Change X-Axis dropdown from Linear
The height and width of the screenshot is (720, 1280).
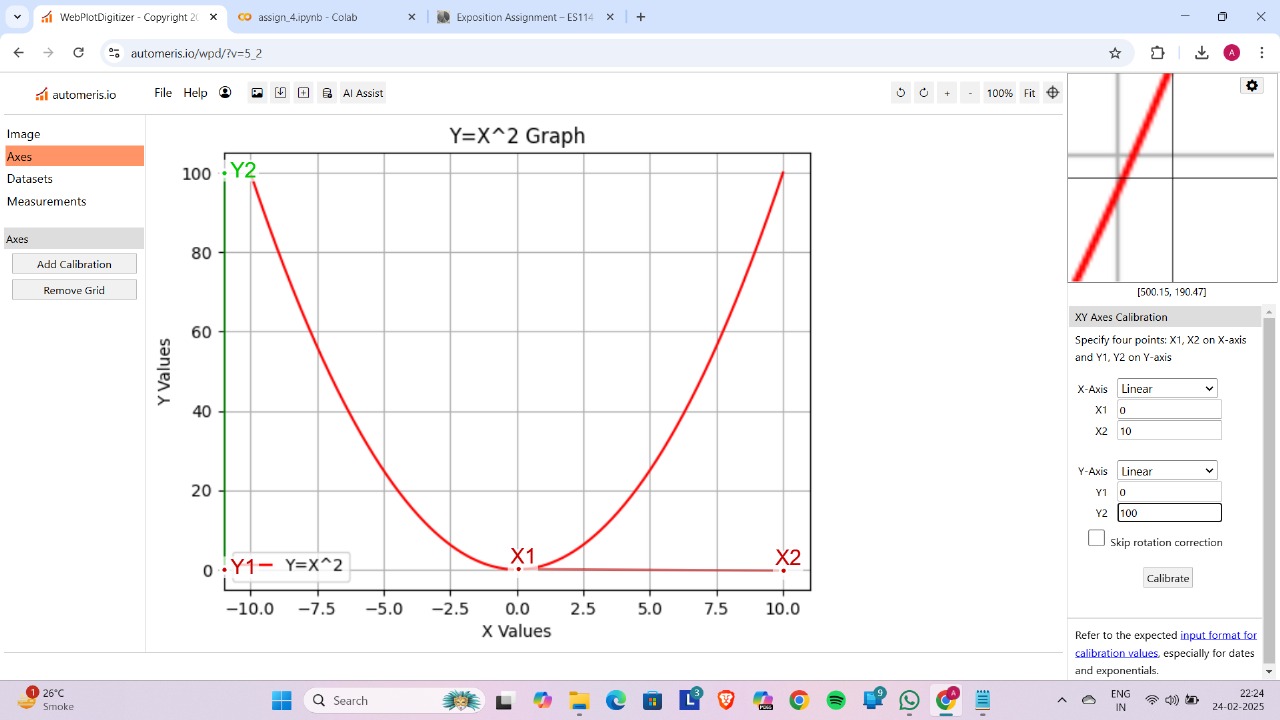[x=1167, y=388]
